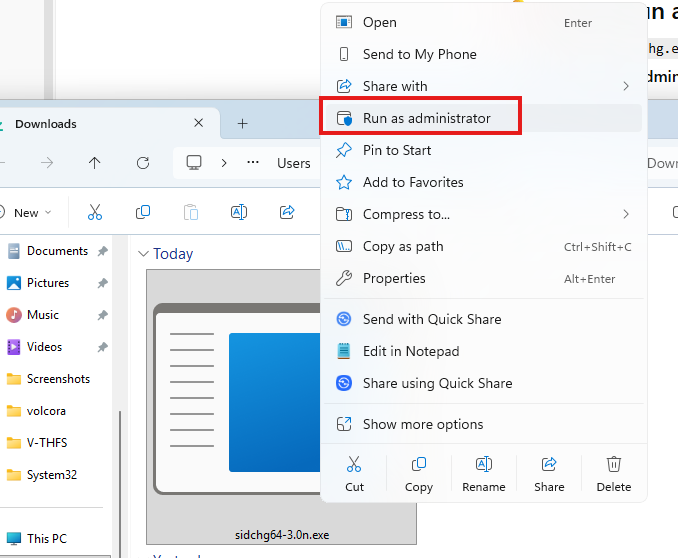Open Documents in the sidebar
678x558 pixels.
click(56, 251)
